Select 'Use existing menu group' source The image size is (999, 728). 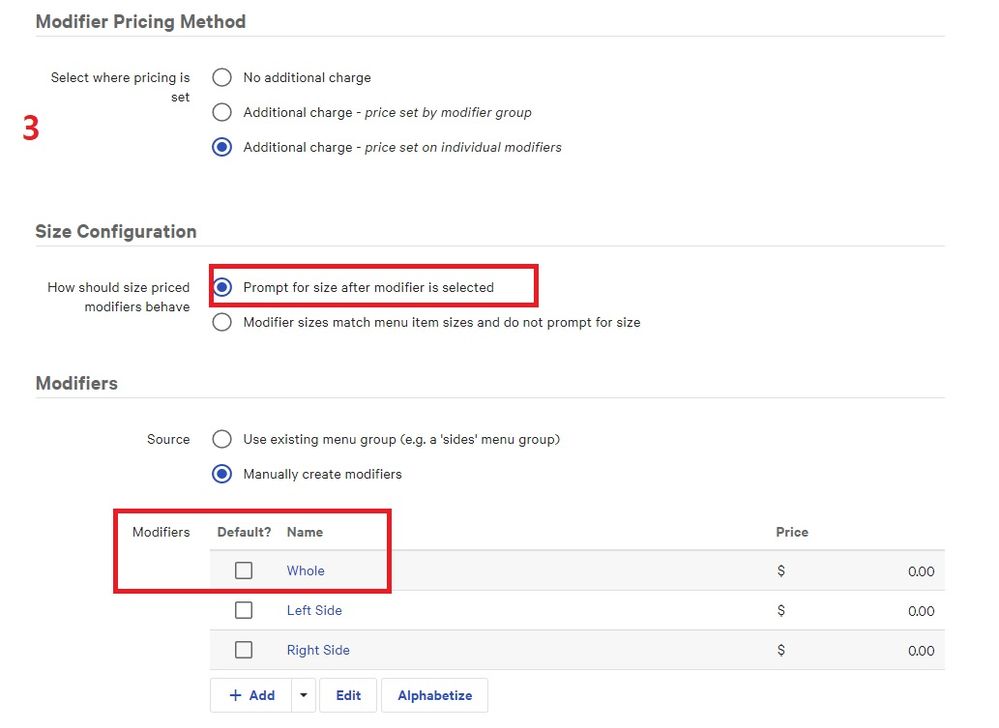click(x=222, y=439)
